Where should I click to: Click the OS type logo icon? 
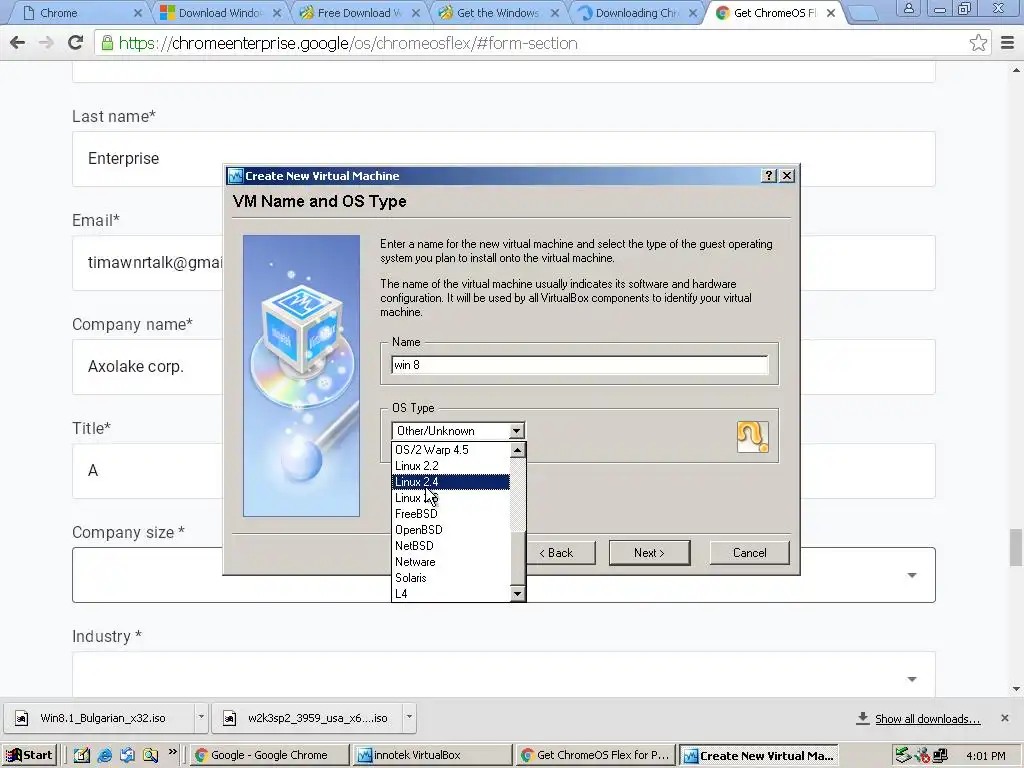tap(752, 436)
